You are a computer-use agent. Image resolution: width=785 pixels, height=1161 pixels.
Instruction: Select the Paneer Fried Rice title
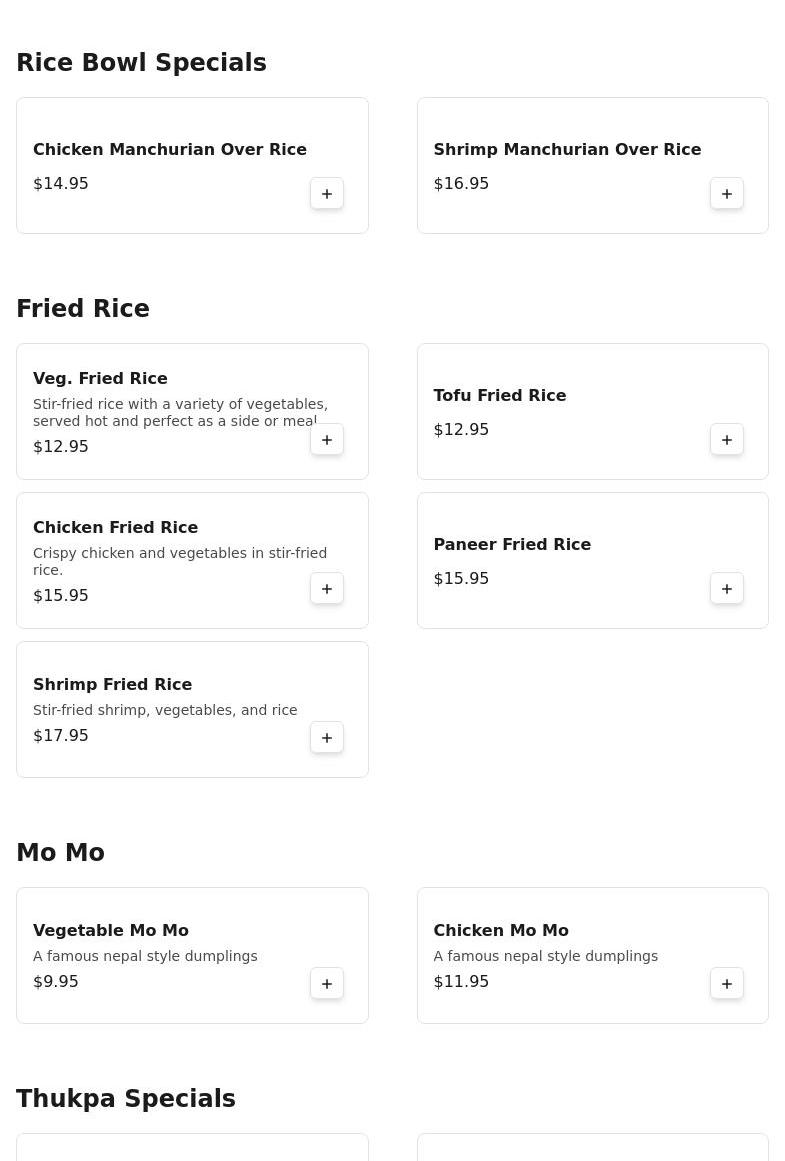click(512, 545)
